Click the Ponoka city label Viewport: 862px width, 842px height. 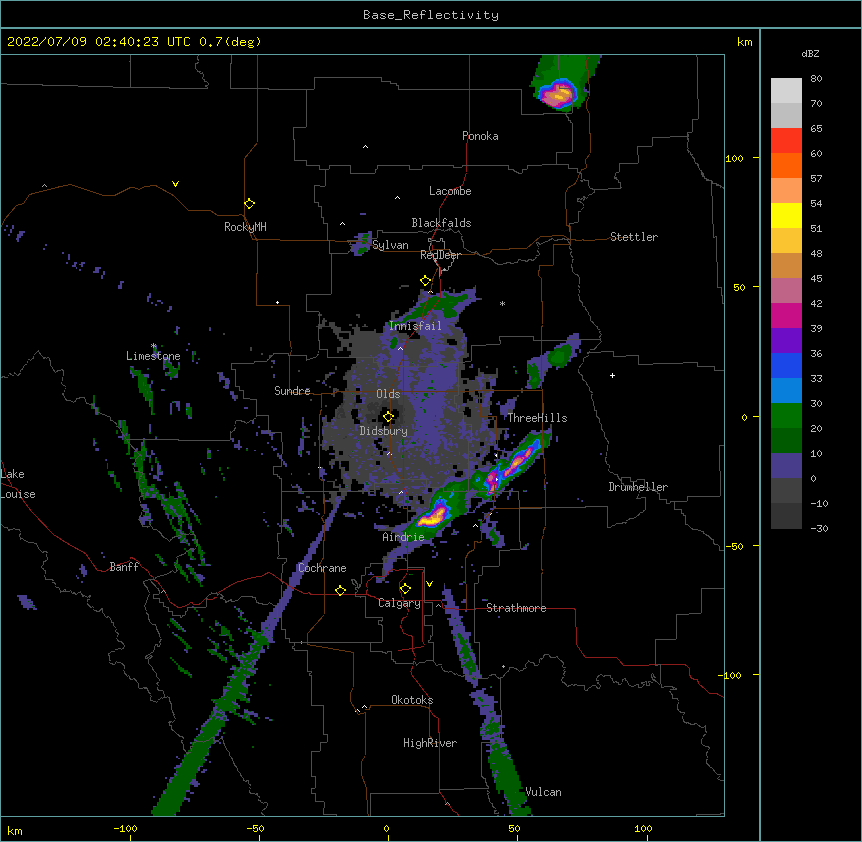[x=480, y=136]
